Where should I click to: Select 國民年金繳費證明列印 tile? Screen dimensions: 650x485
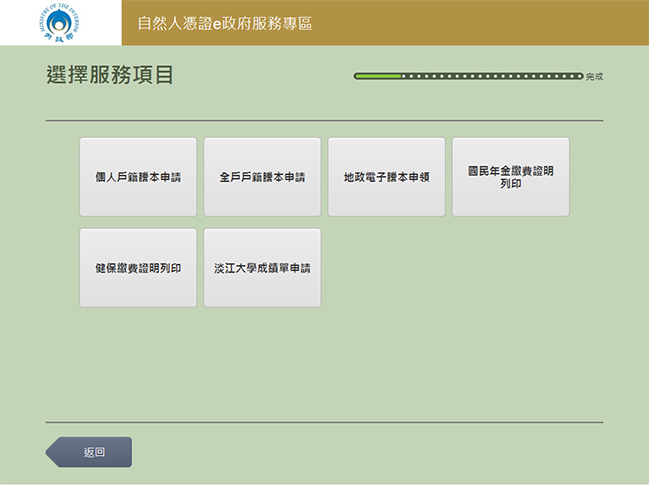[x=510, y=177]
